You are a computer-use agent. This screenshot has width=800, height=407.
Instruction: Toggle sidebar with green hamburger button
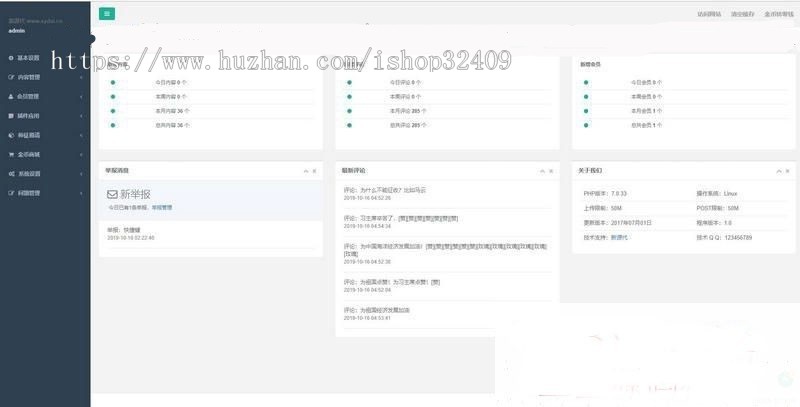(x=107, y=14)
